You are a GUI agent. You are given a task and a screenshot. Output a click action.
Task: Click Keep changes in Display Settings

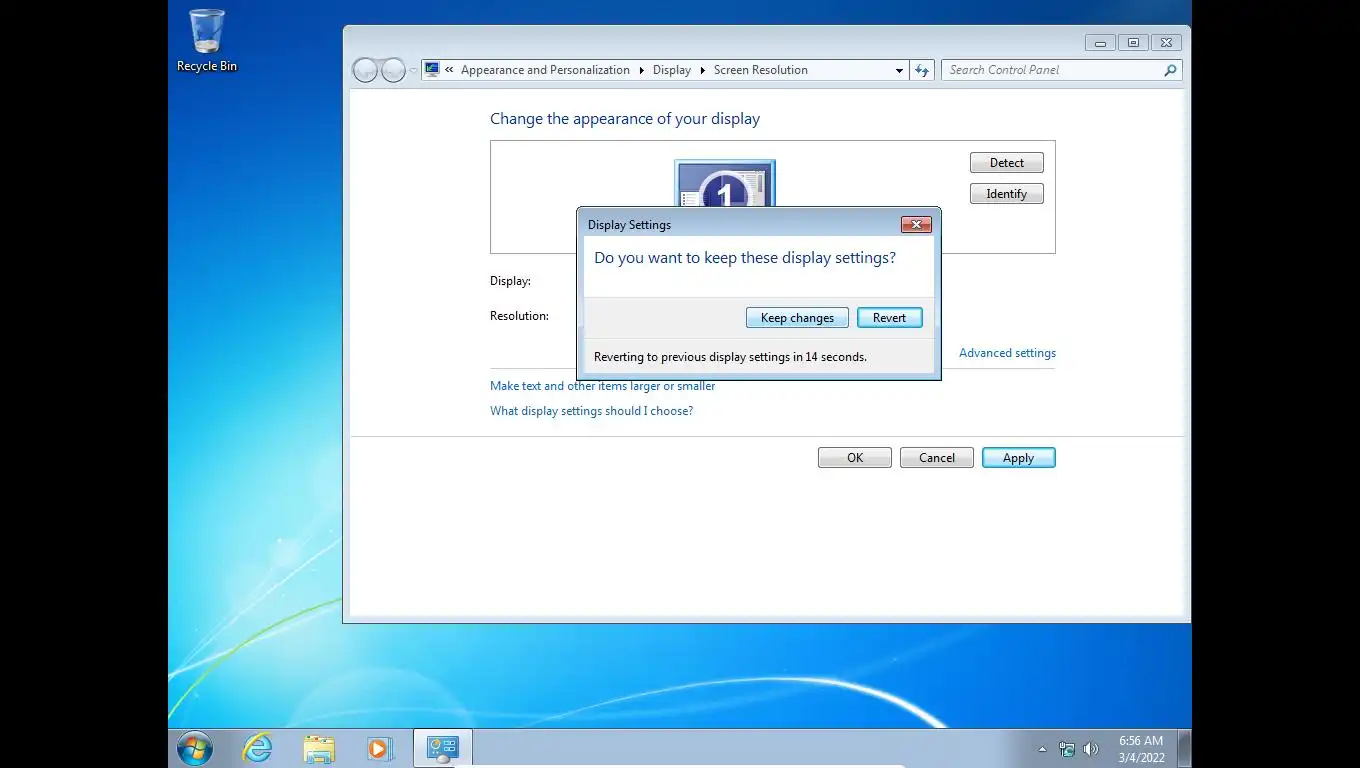(797, 318)
